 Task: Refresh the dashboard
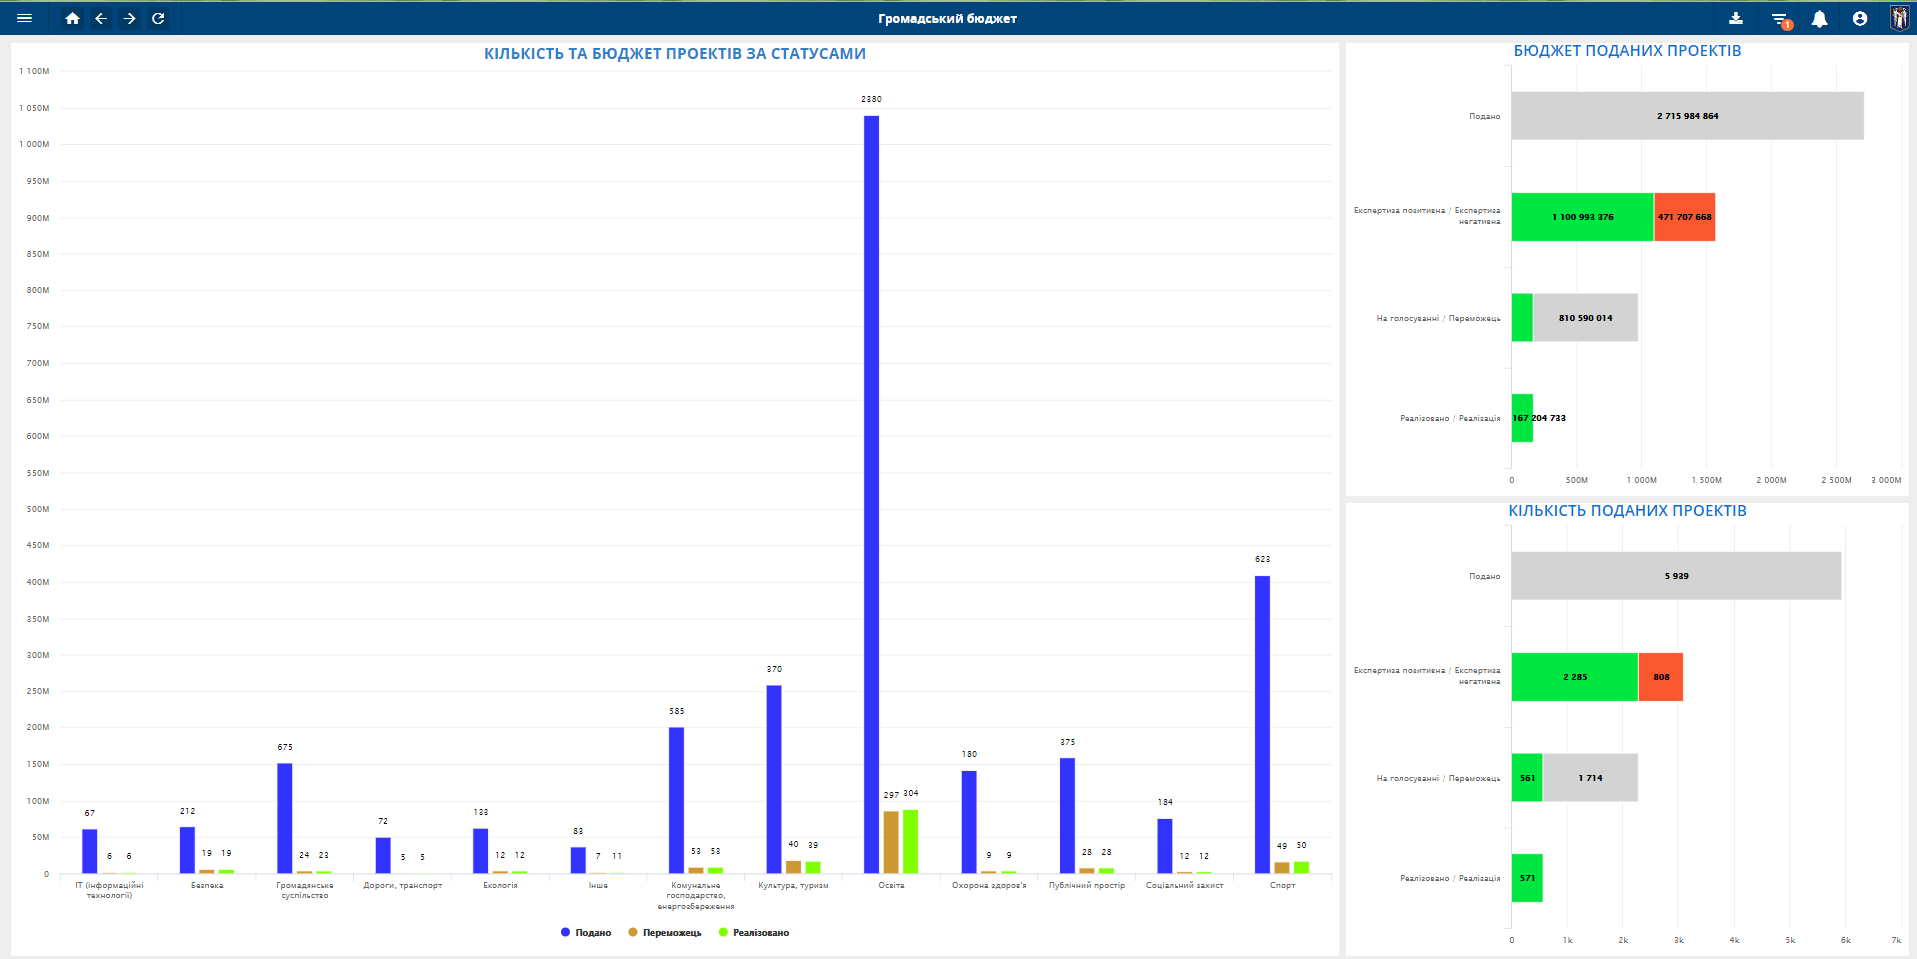(158, 18)
